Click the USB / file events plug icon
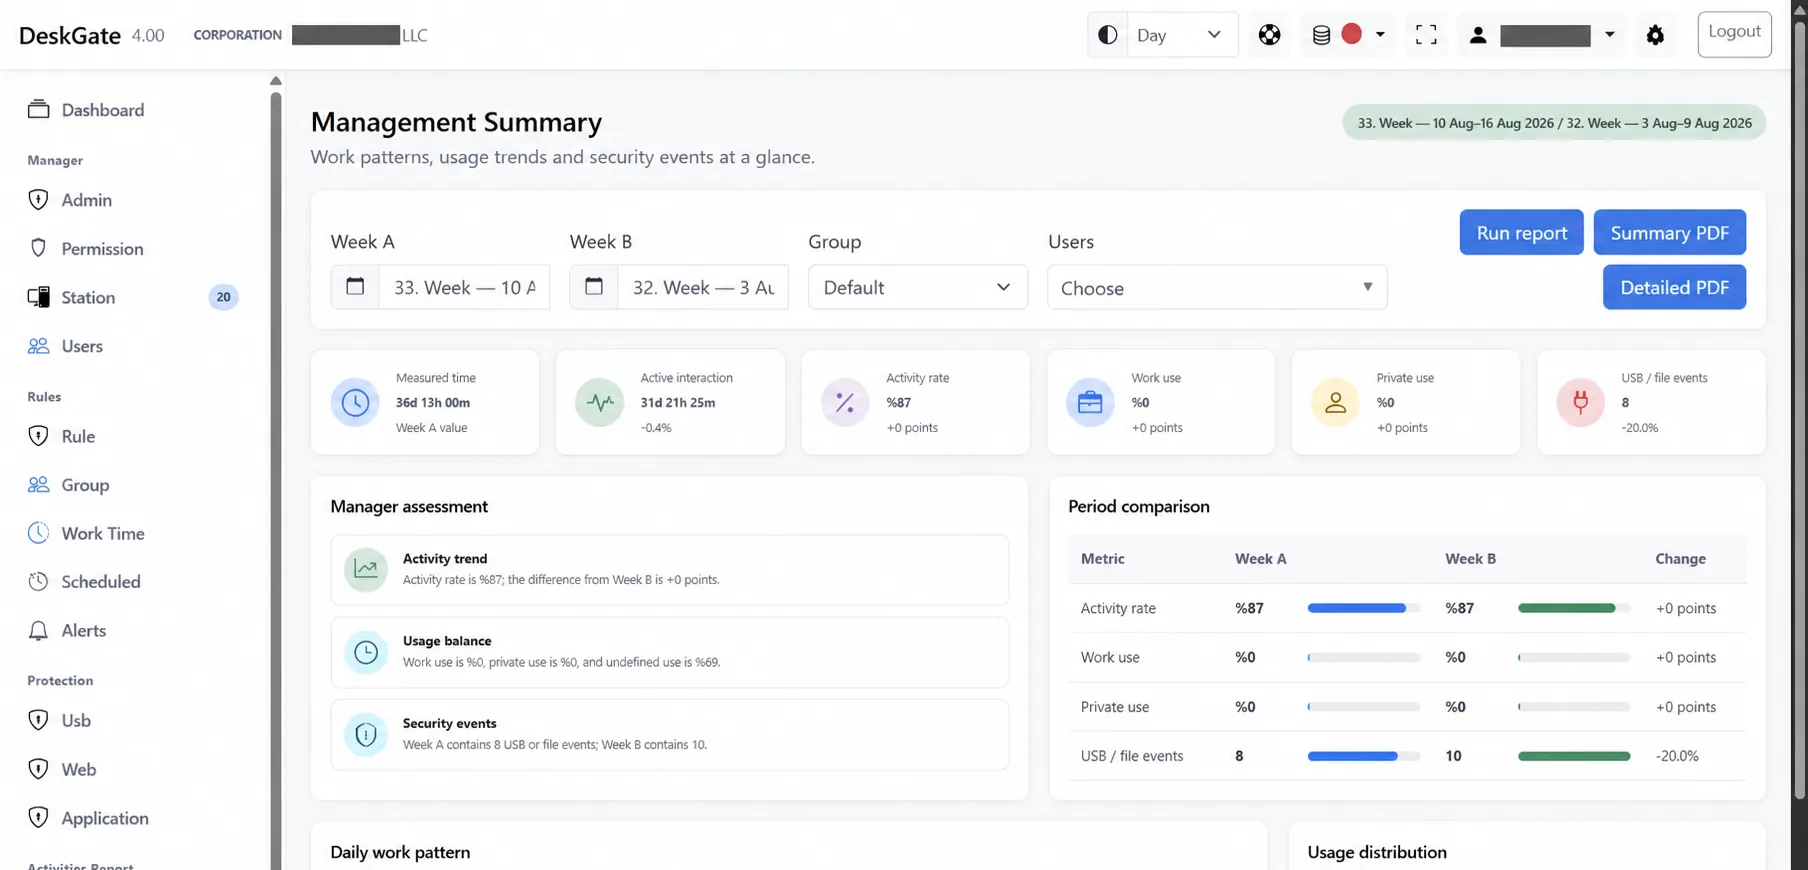Viewport: 1808px width, 870px height. 1580,403
